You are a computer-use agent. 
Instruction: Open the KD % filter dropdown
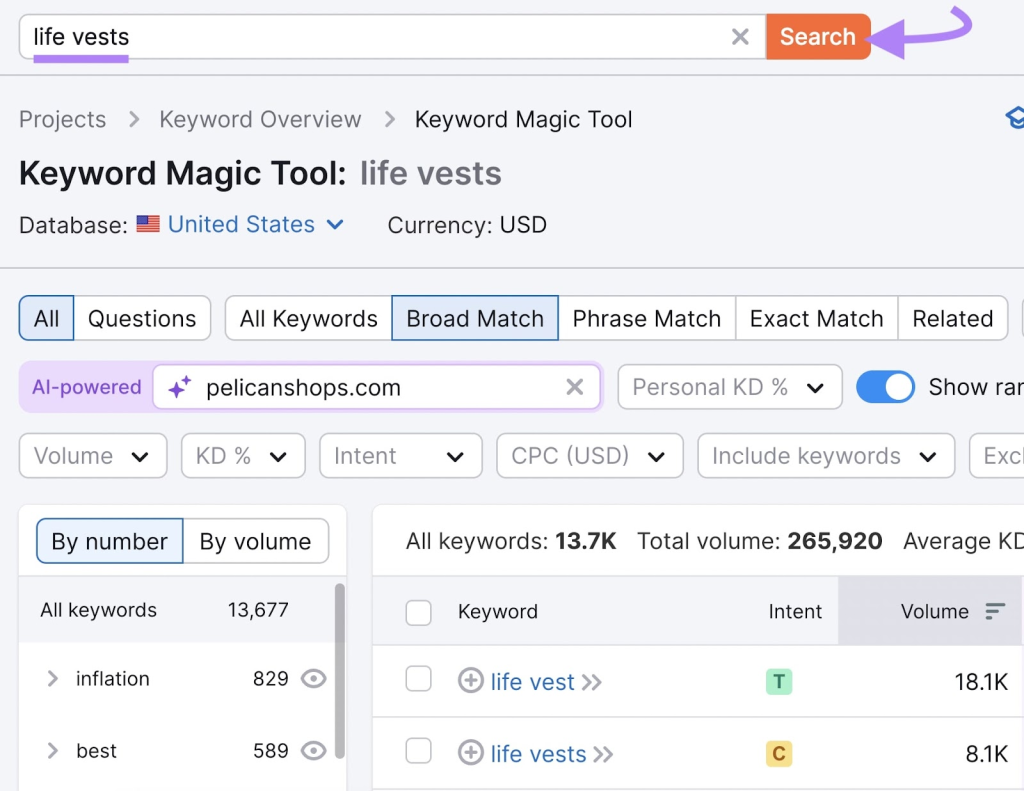[x=242, y=456]
